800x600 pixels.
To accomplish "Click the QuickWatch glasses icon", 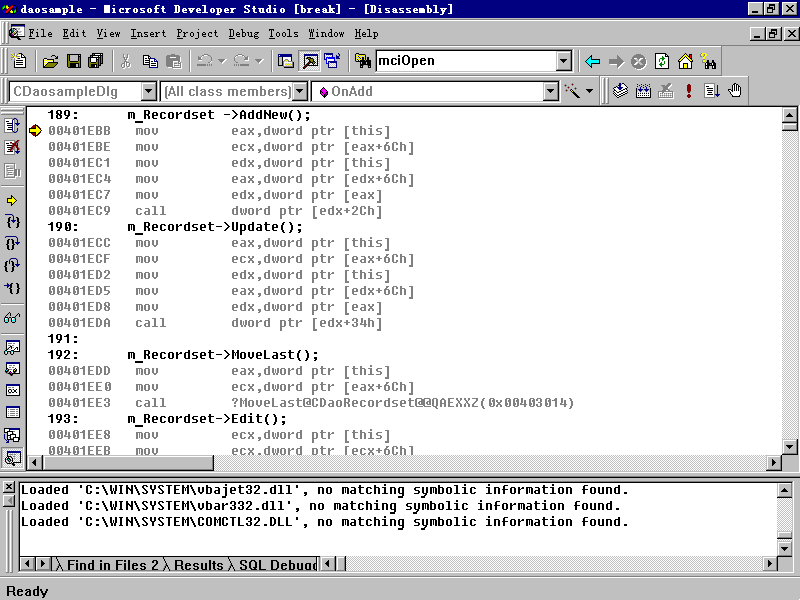I will coord(12,318).
